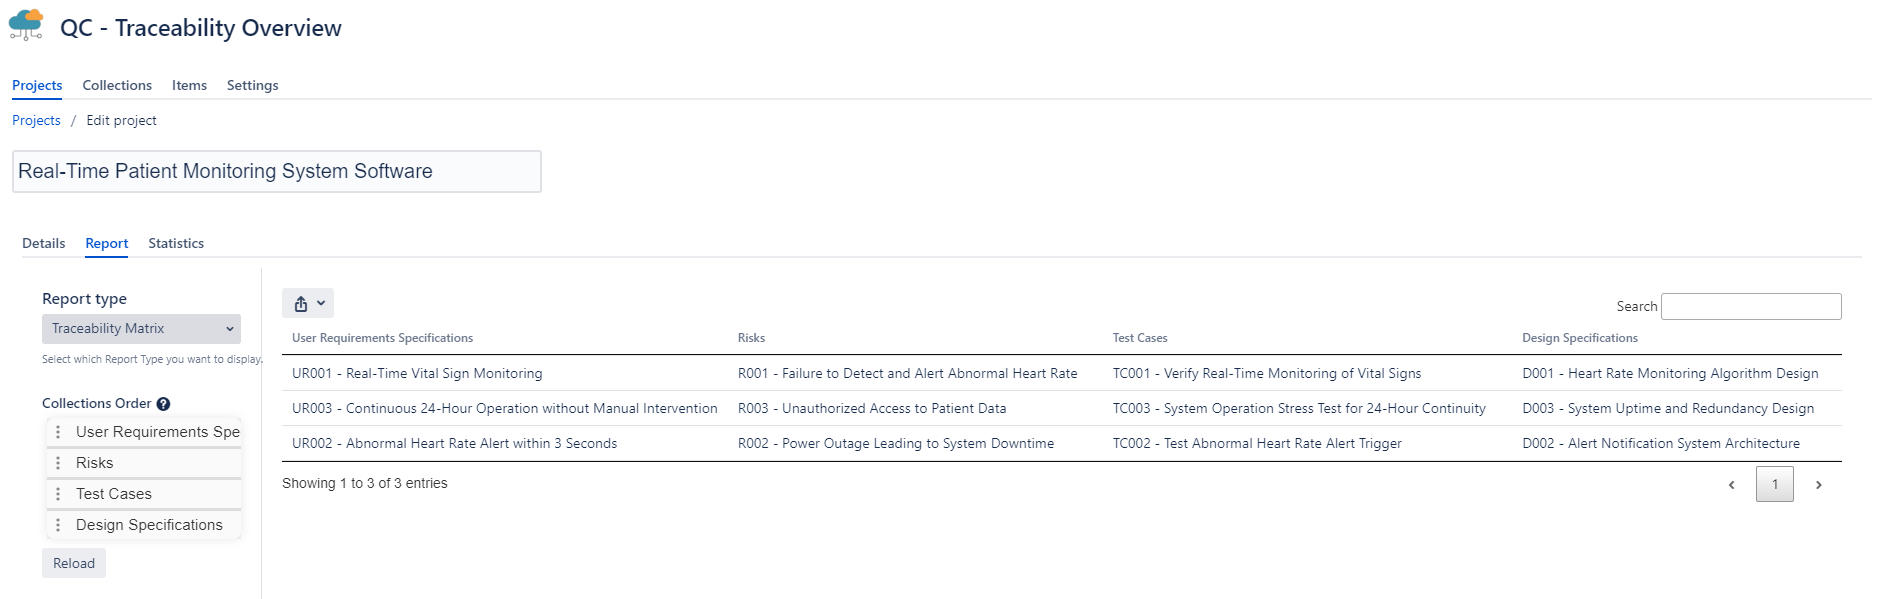The image size is (1884, 599).
Task: Click R002 - Power Outage cell
Action: pyautogui.click(x=896, y=443)
